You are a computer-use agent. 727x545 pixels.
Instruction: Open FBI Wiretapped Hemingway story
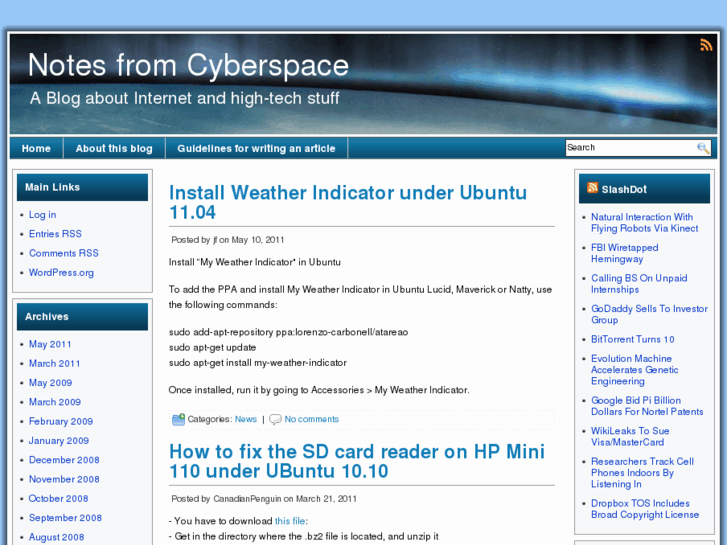(625, 253)
